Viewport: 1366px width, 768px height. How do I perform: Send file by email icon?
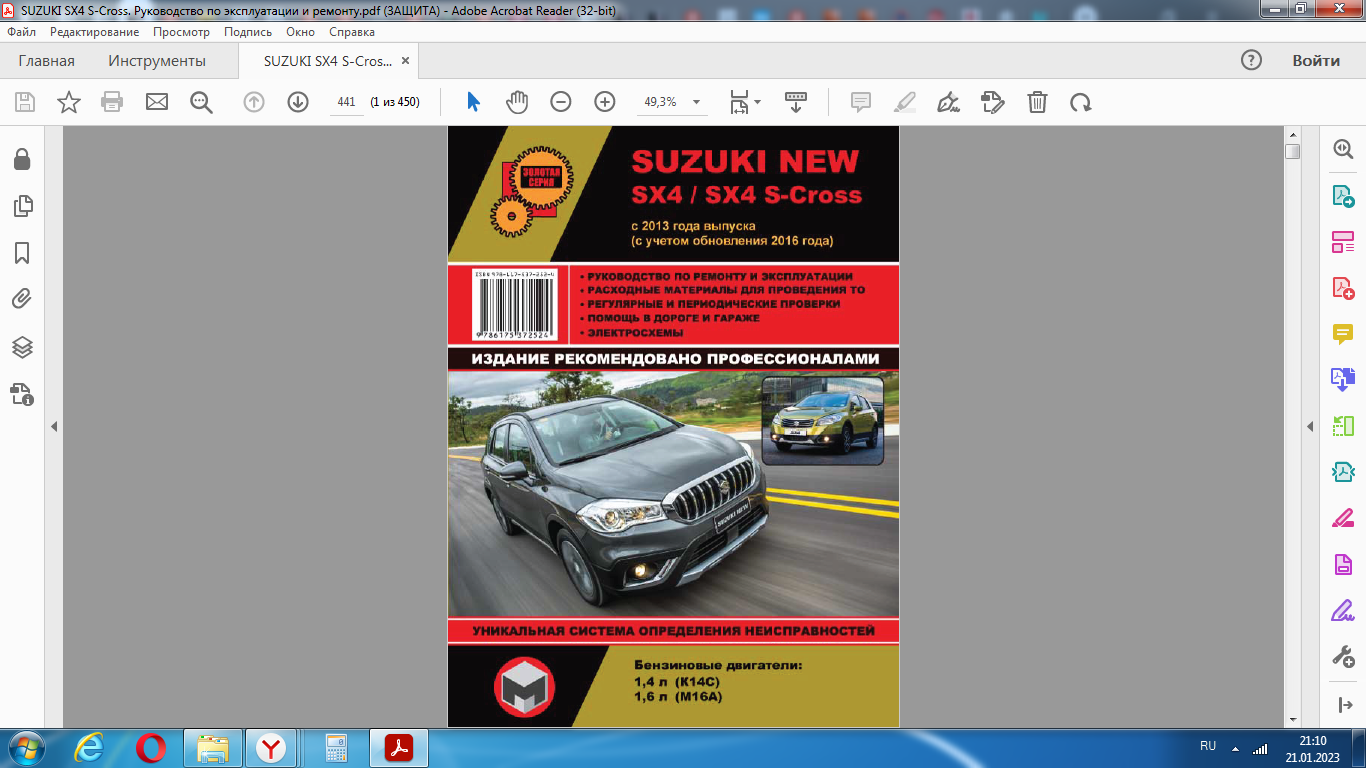click(x=157, y=102)
